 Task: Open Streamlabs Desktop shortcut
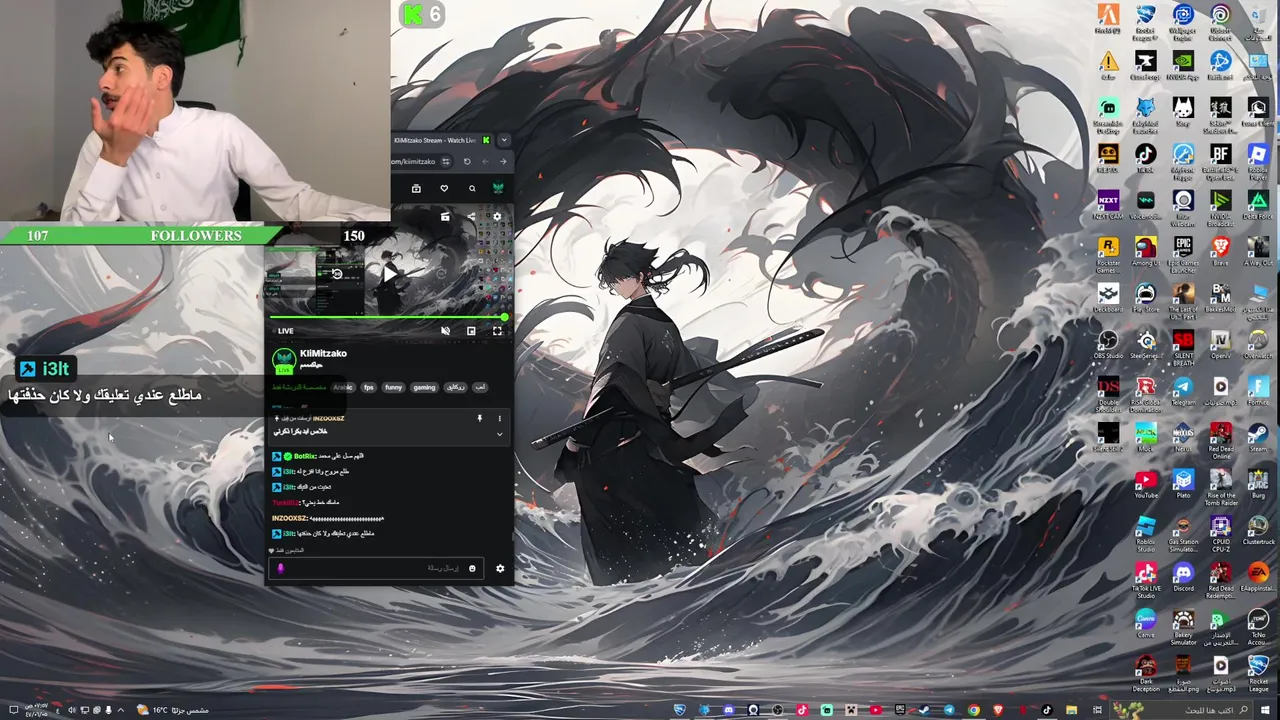tap(1108, 113)
